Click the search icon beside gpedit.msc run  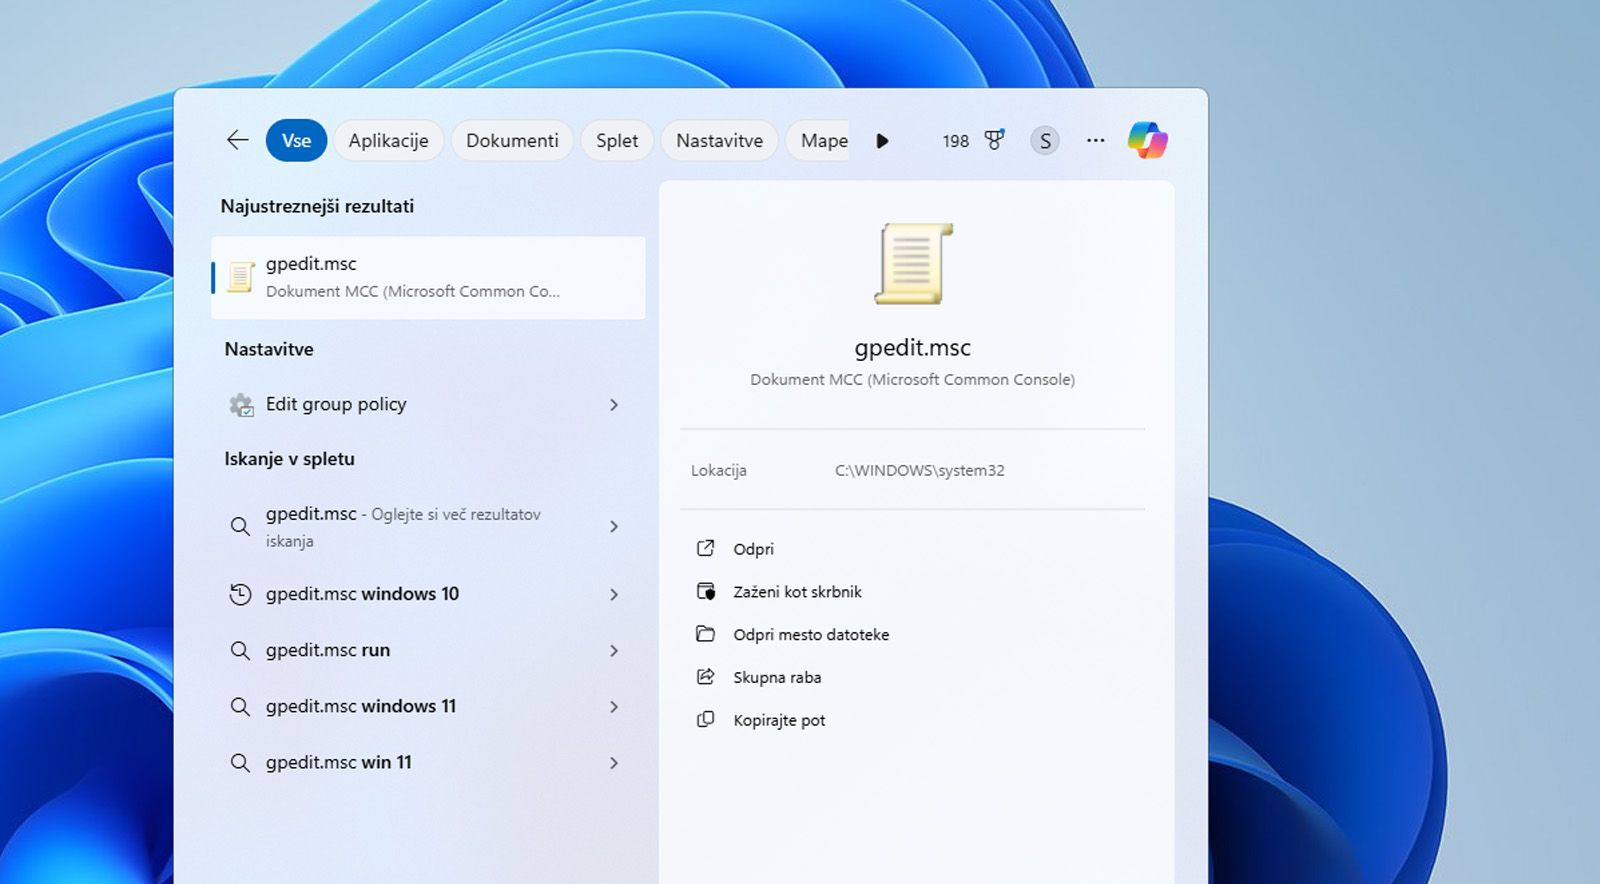point(240,651)
